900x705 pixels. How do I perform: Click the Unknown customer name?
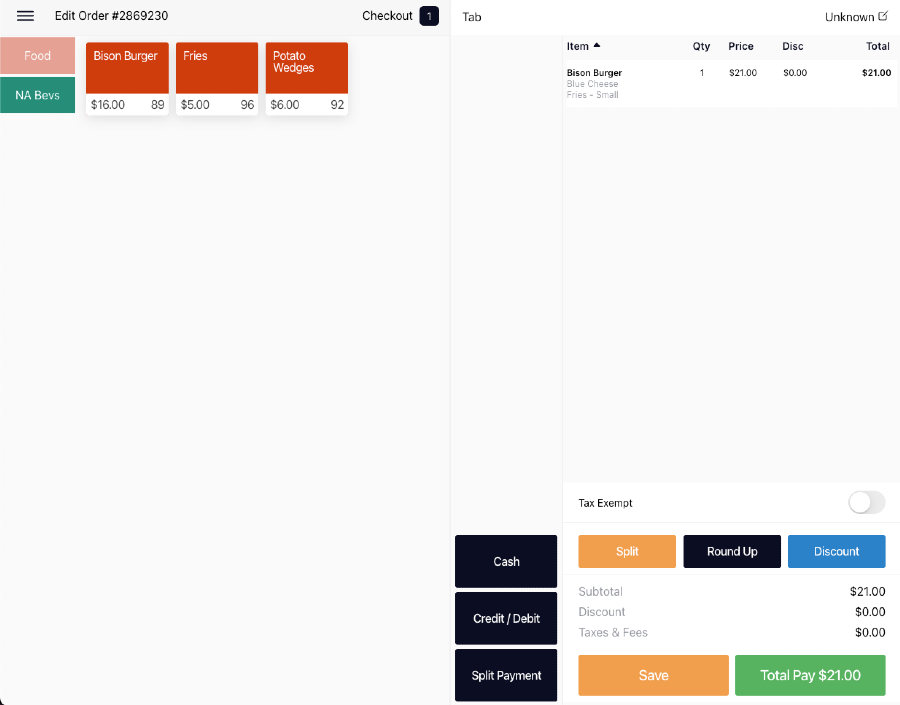(849, 17)
